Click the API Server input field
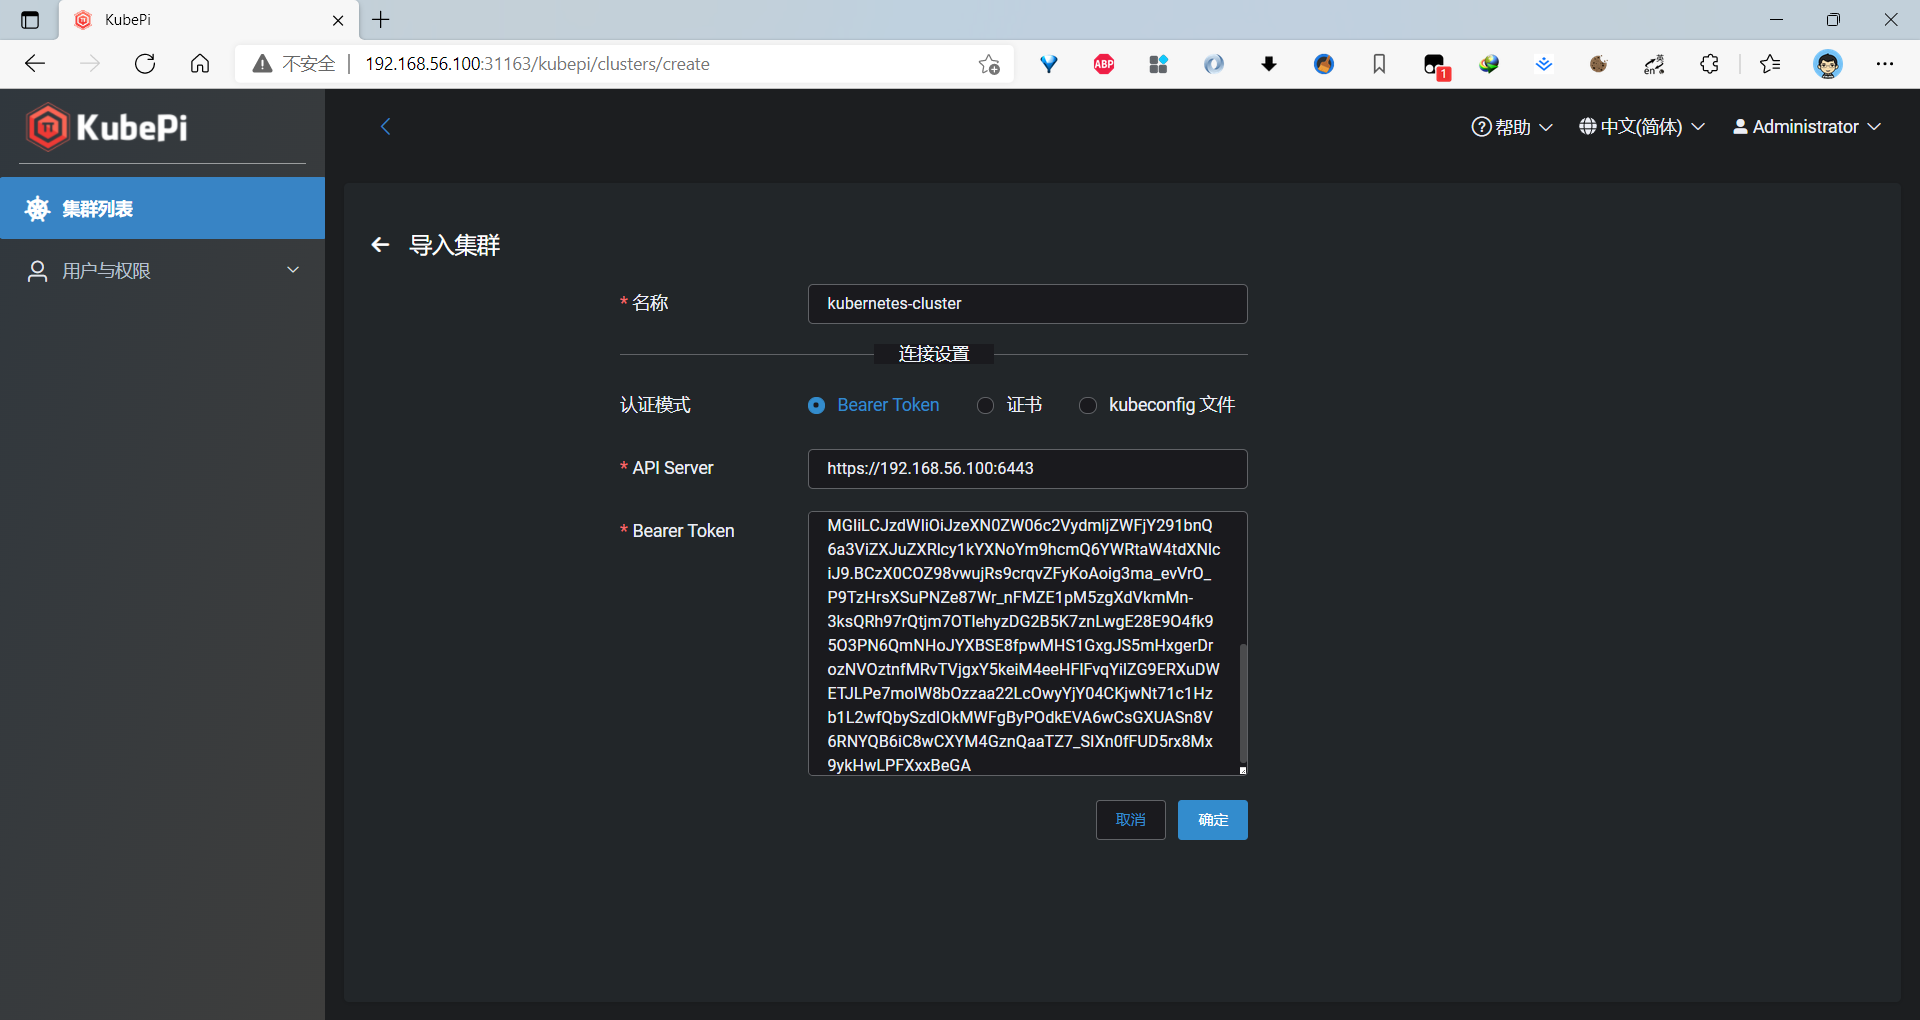This screenshot has height=1020, width=1920. pos(1027,469)
